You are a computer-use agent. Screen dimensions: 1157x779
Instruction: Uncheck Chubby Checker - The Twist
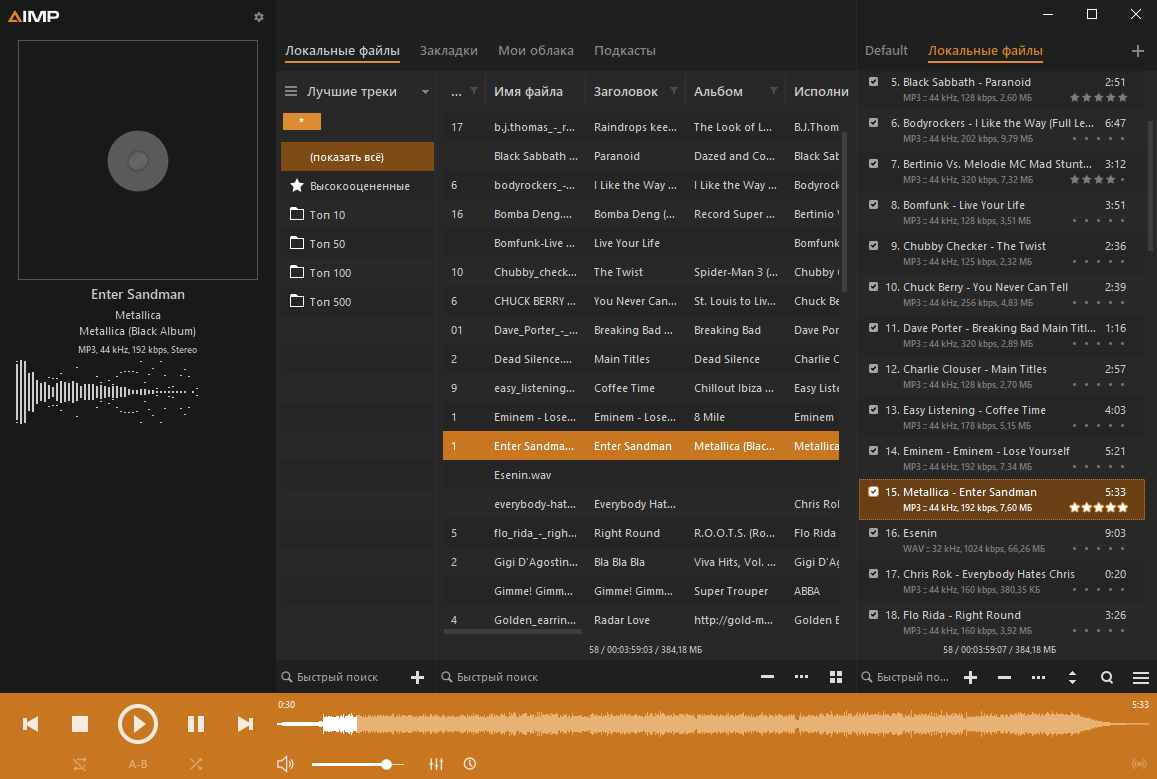(874, 246)
